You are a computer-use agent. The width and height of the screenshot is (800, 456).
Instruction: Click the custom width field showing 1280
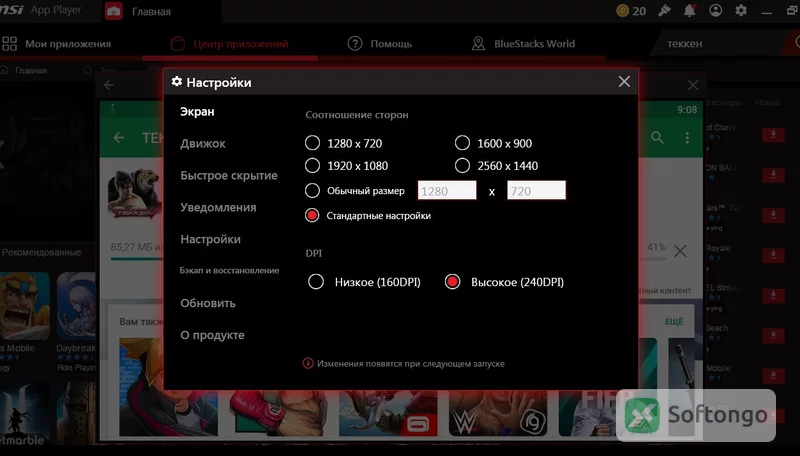click(447, 191)
